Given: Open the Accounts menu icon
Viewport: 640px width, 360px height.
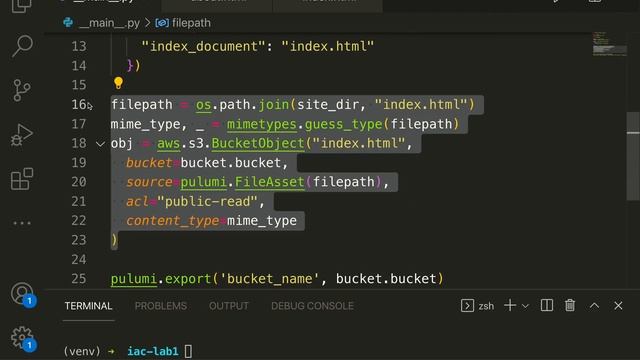Looking at the screenshot, I should [x=22, y=293].
